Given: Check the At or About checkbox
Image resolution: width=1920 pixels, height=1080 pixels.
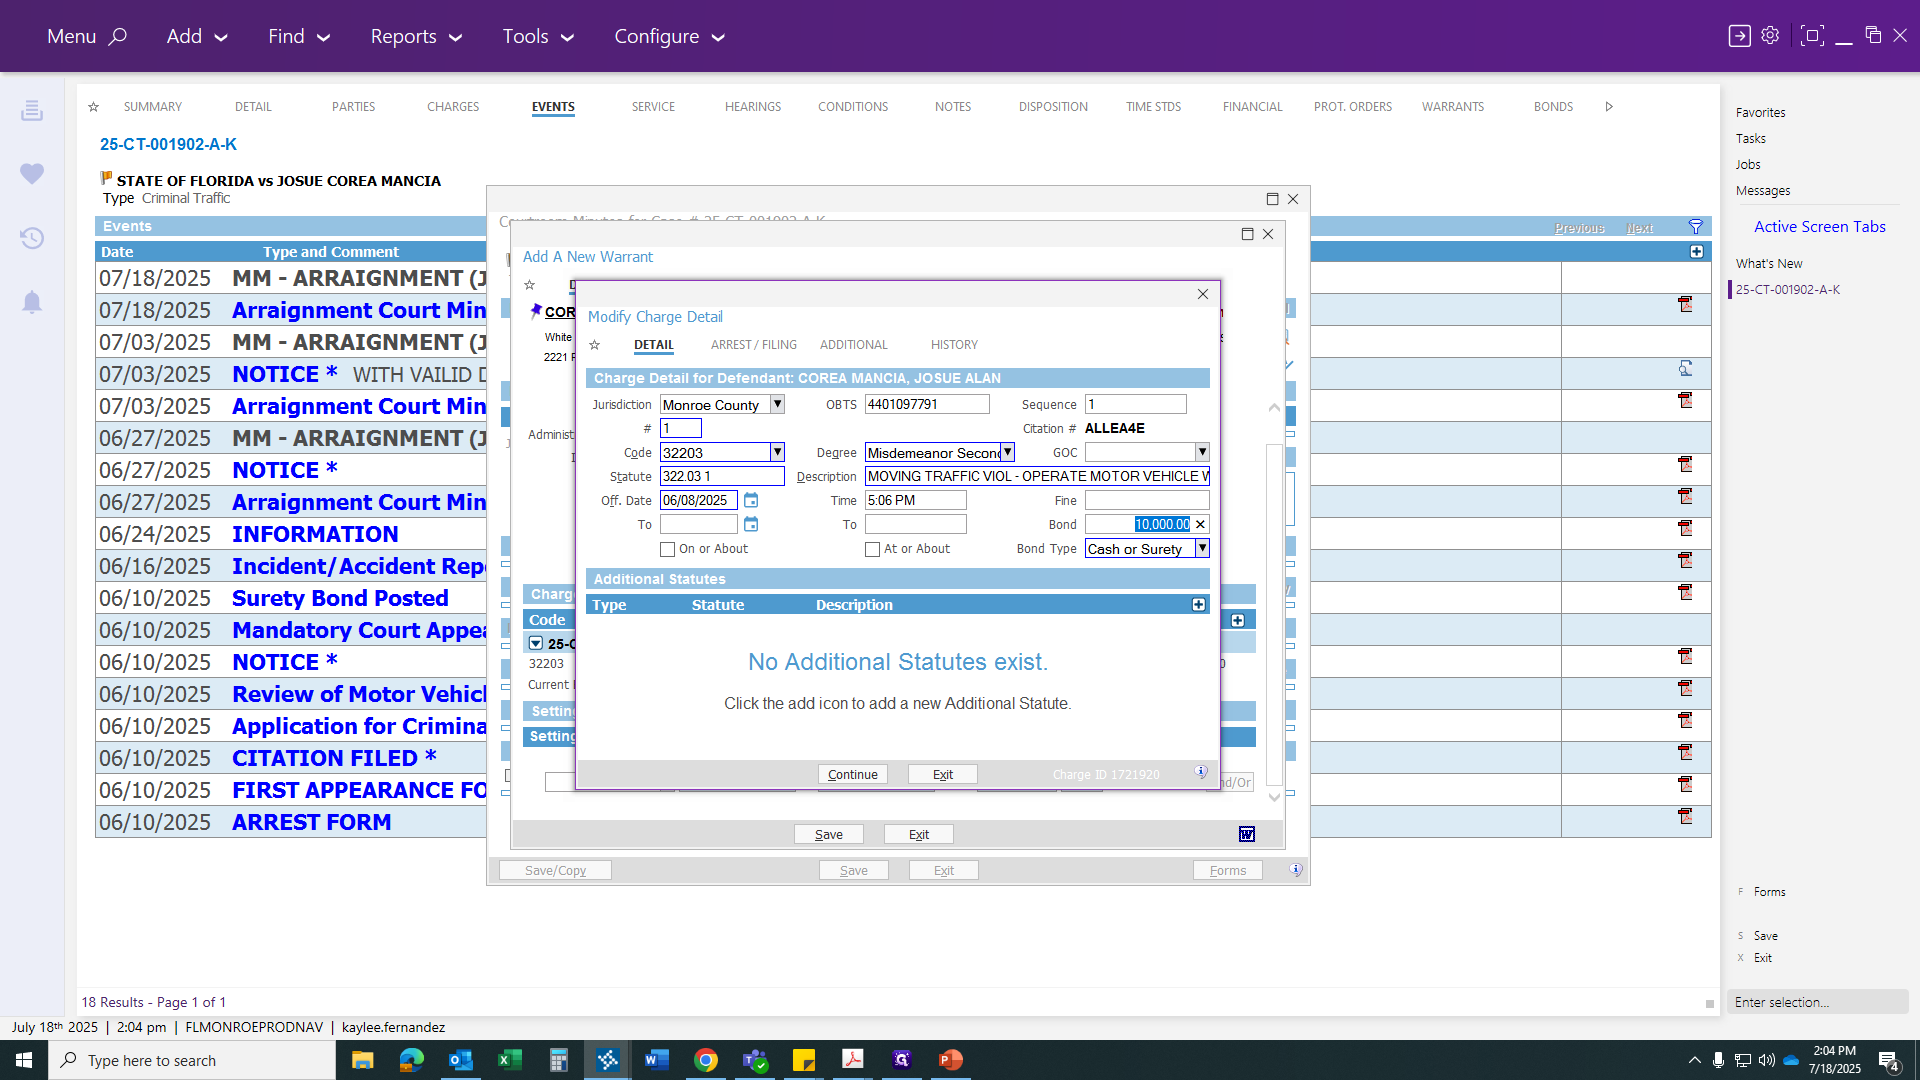Looking at the screenshot, I should pyautogui.click(x=873, y=549).
